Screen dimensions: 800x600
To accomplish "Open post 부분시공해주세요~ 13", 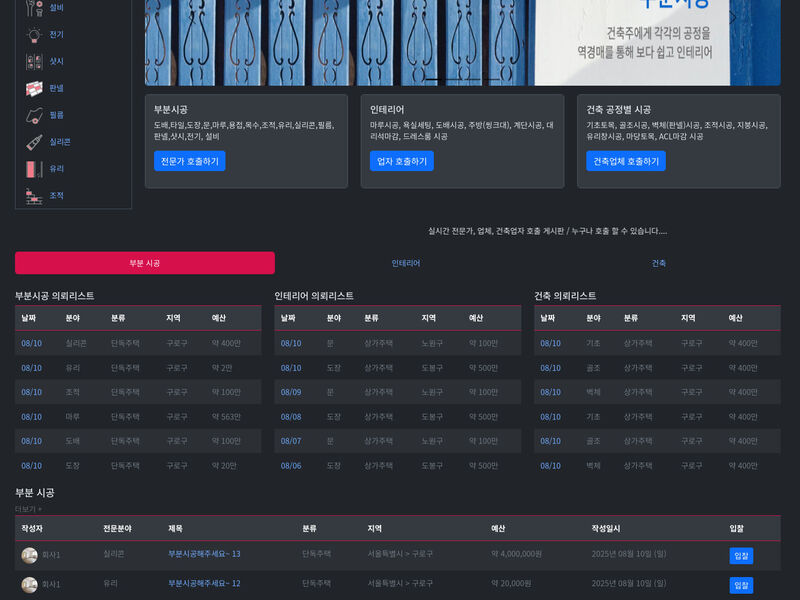I will 204,554.
